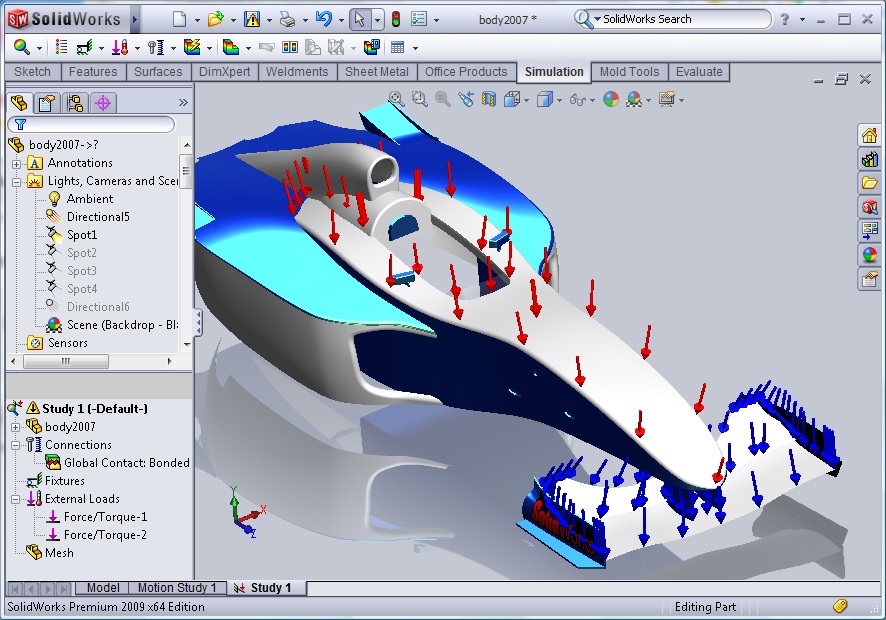Click the Run simulation lightning icon
The image size is (886, 620).
192,47
